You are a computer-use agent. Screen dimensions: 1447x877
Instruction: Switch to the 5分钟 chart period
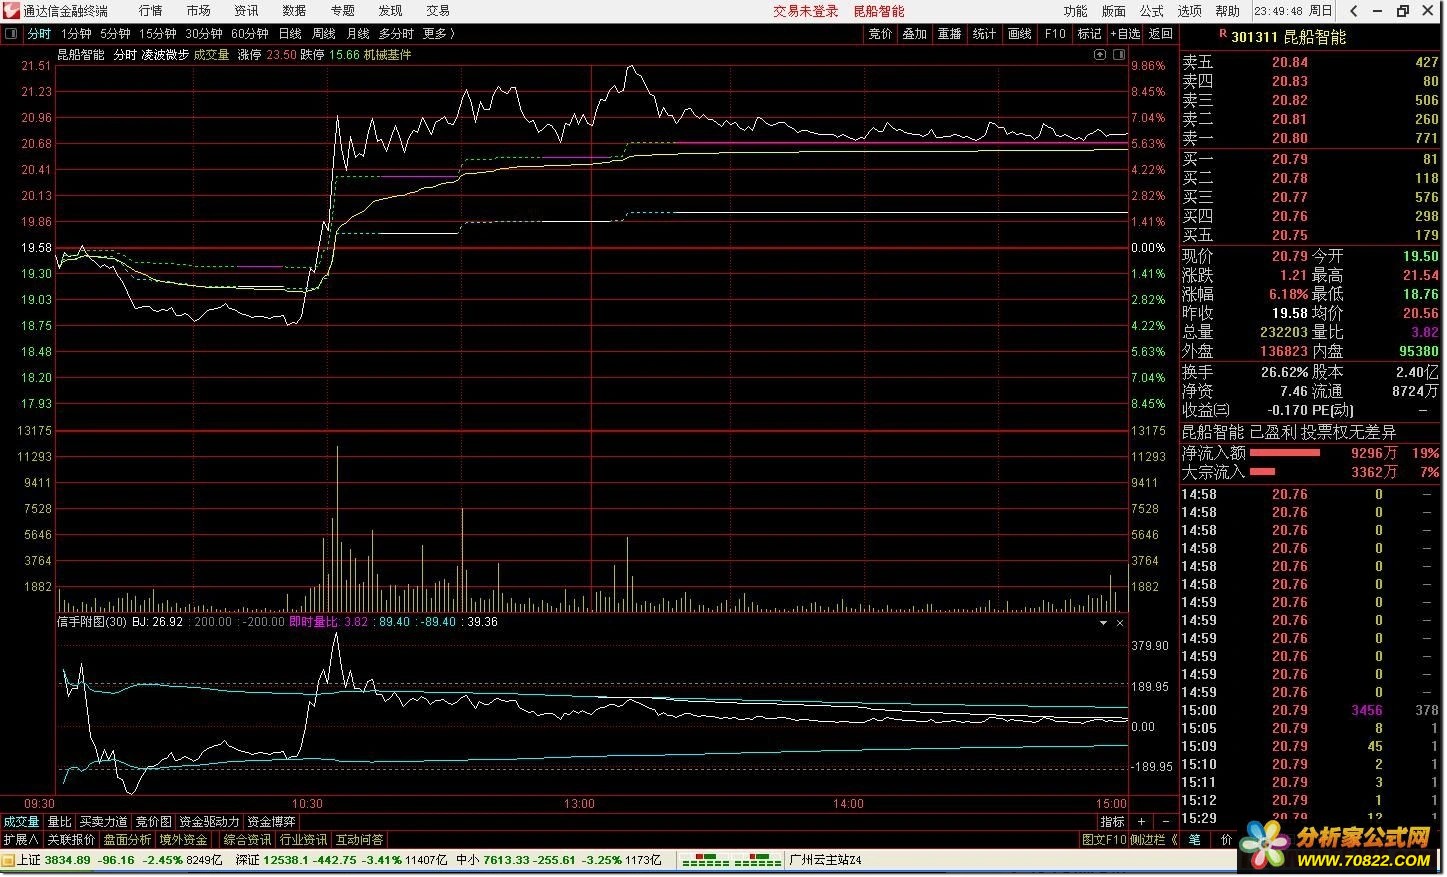tap(115, 34)
